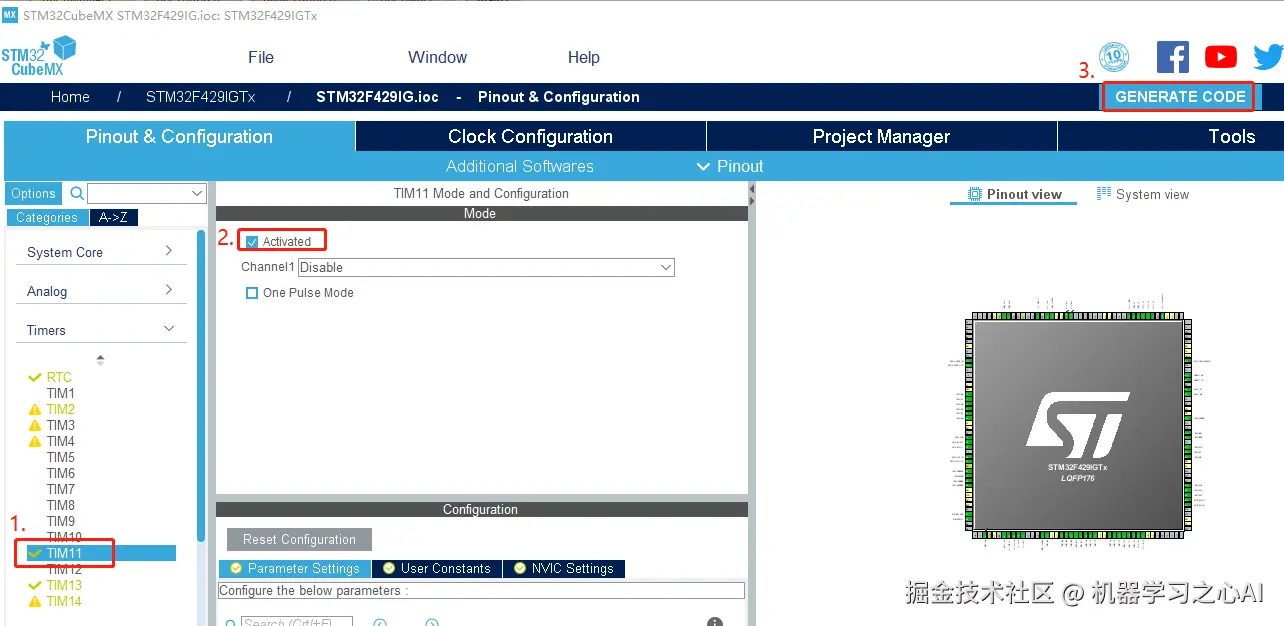
Task: Switch to Project Manager tab
Action: (x=881, y=136)
